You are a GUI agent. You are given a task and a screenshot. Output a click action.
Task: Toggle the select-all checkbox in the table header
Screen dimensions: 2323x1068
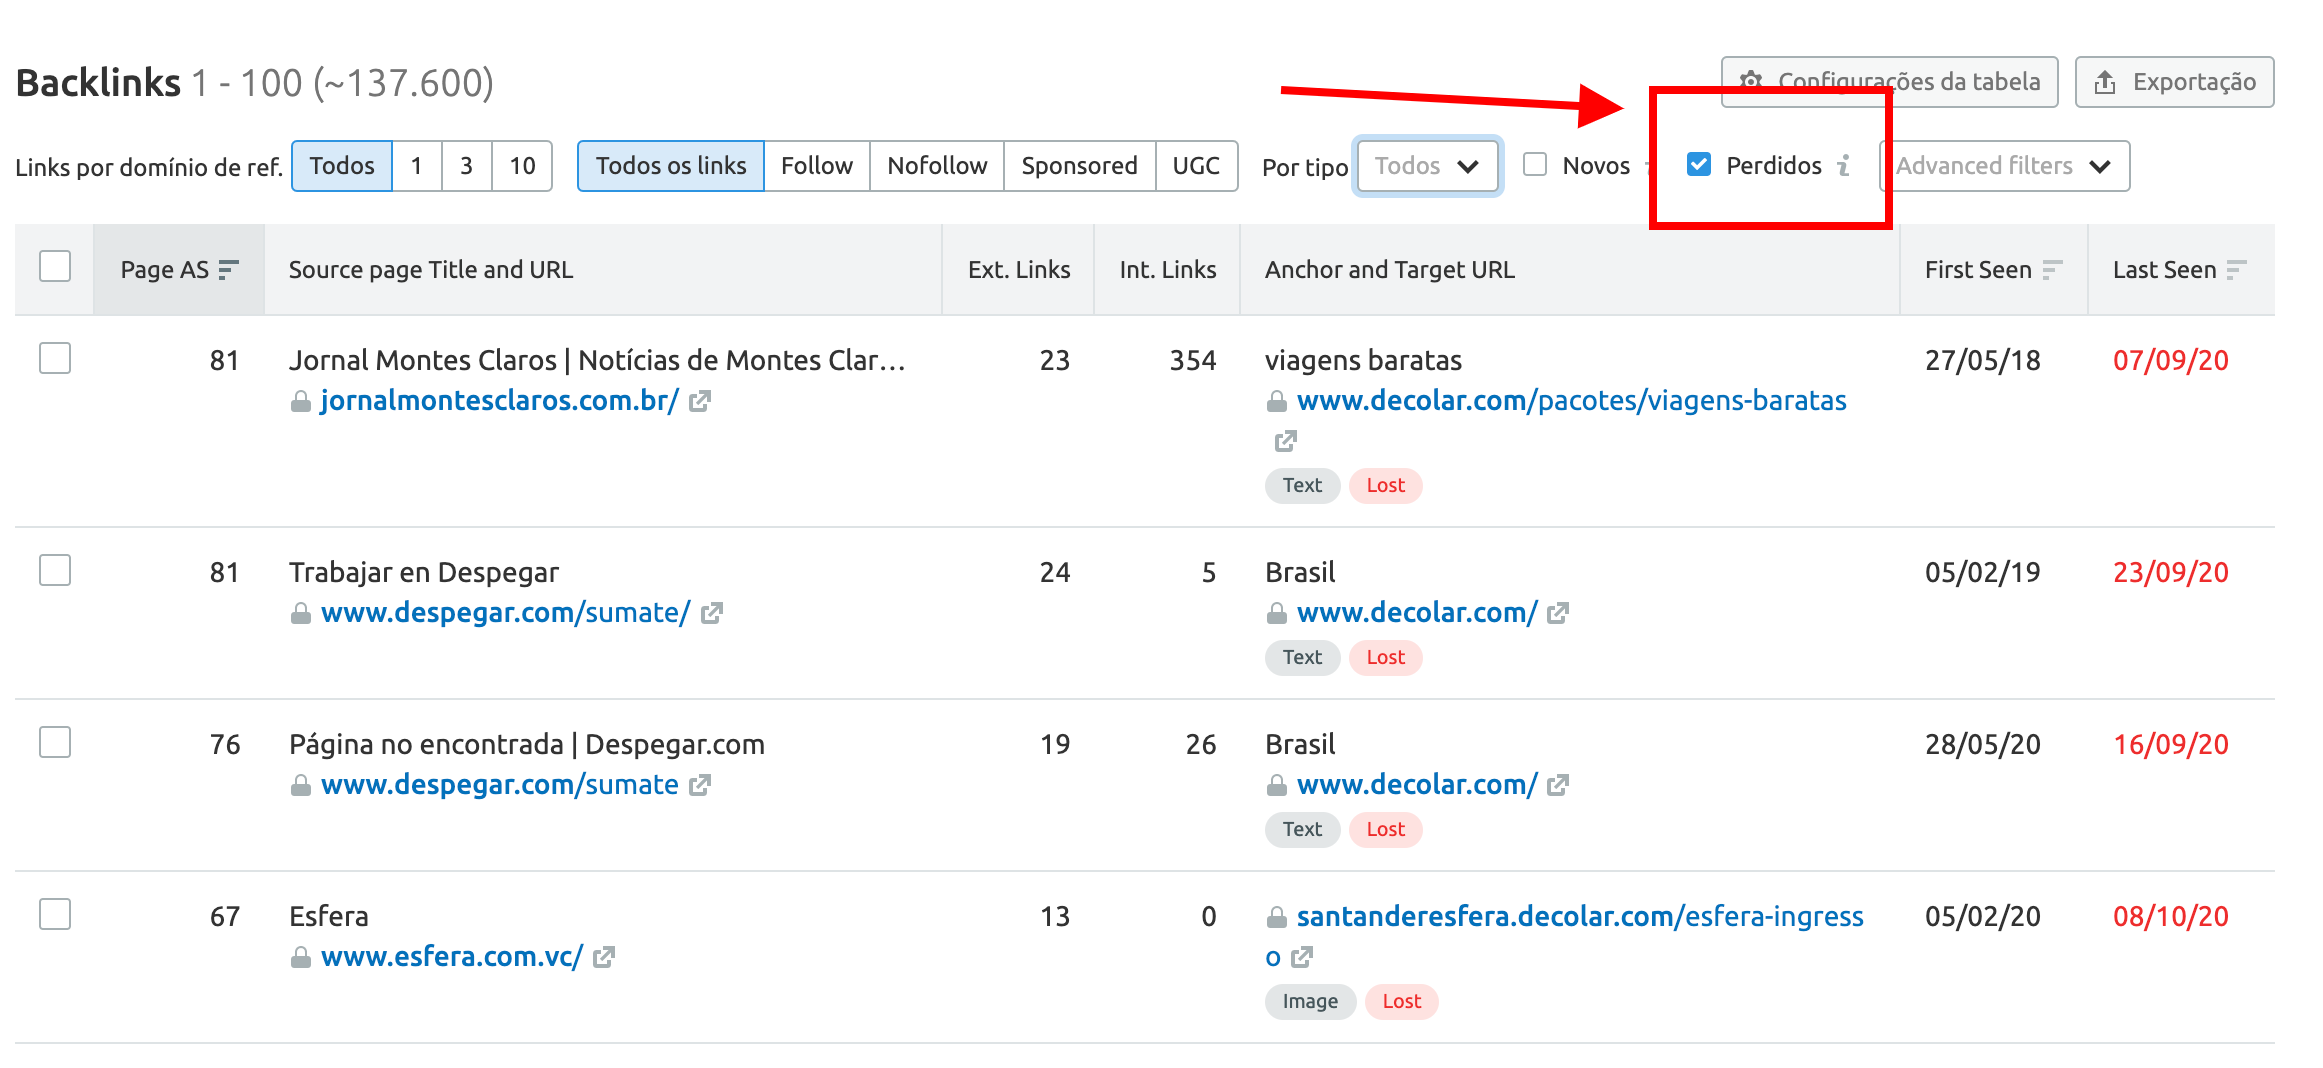55,266
